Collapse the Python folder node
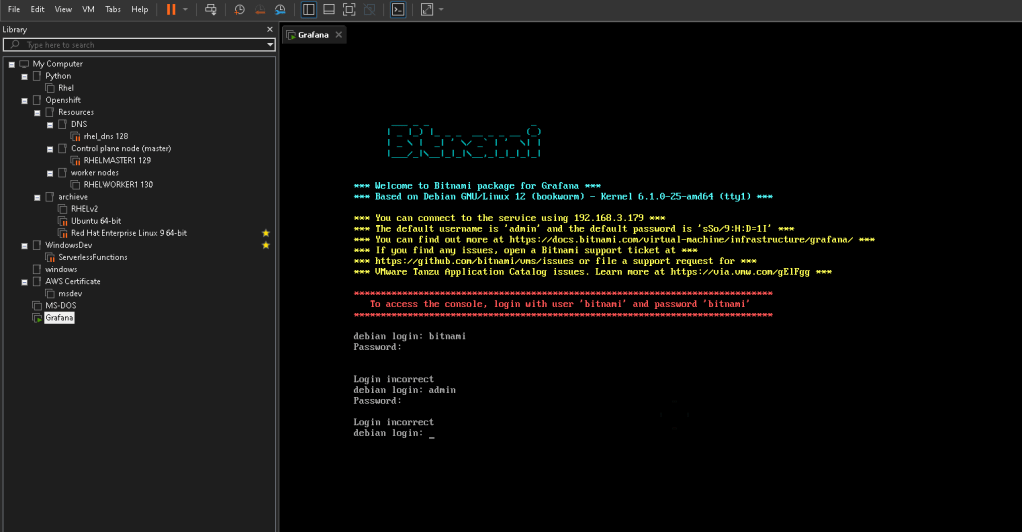The width and height of the screenshot is (1022, 532). [x=25, y=77]
